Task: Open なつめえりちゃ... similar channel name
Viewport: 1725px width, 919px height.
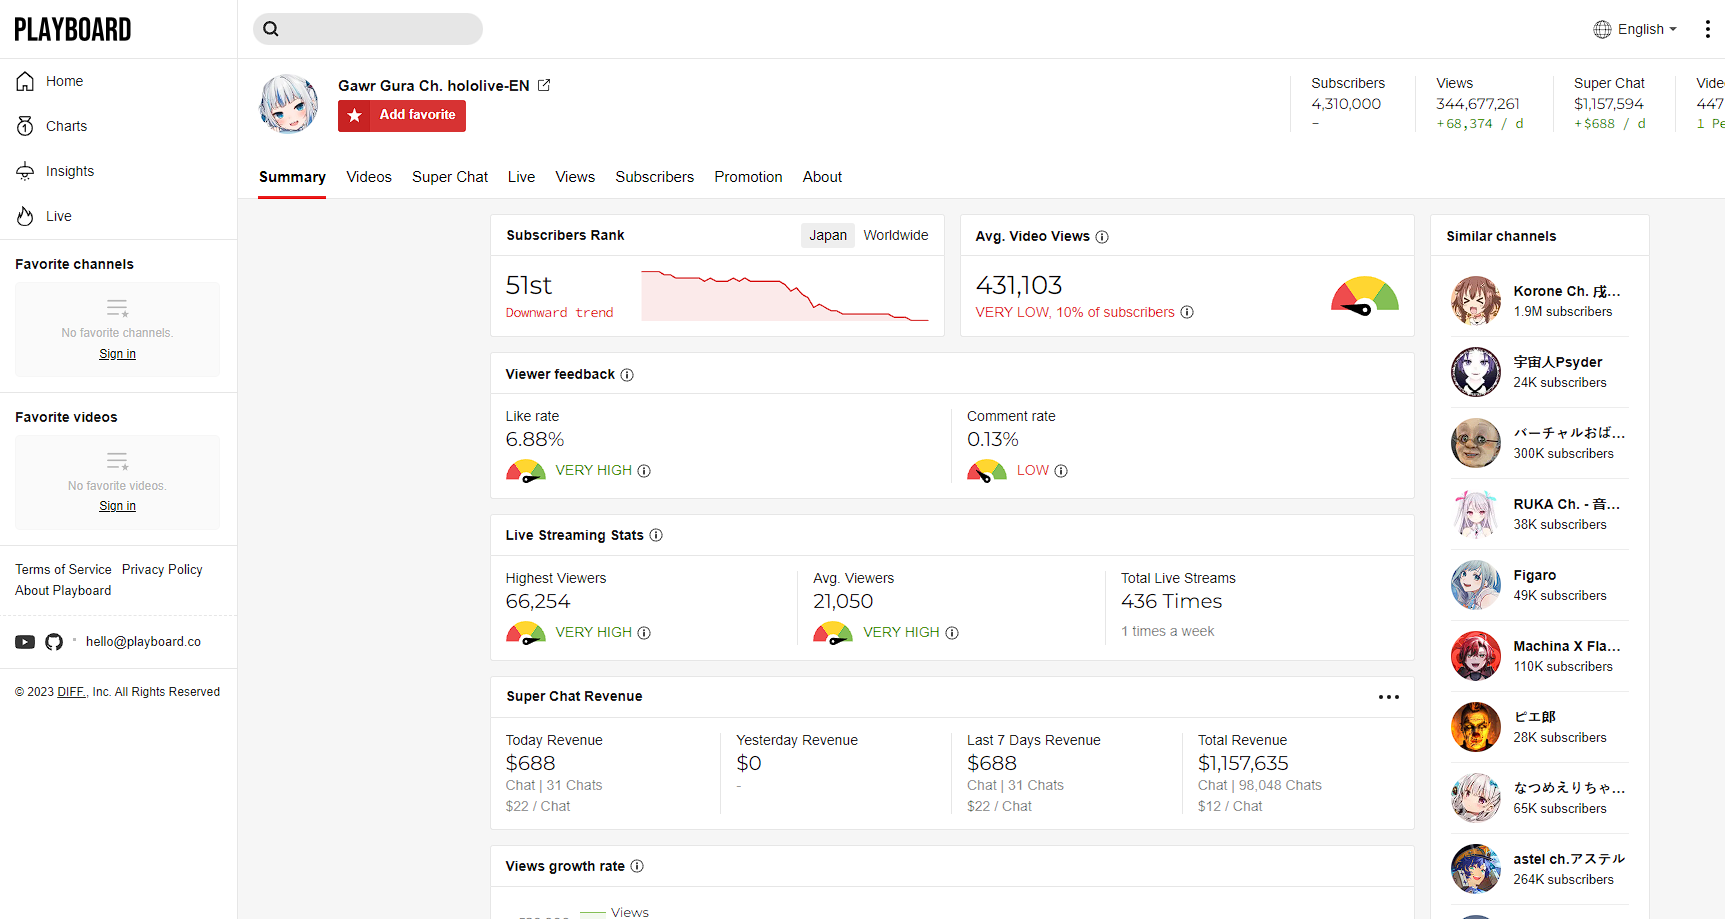Action: coord(1569,788)
